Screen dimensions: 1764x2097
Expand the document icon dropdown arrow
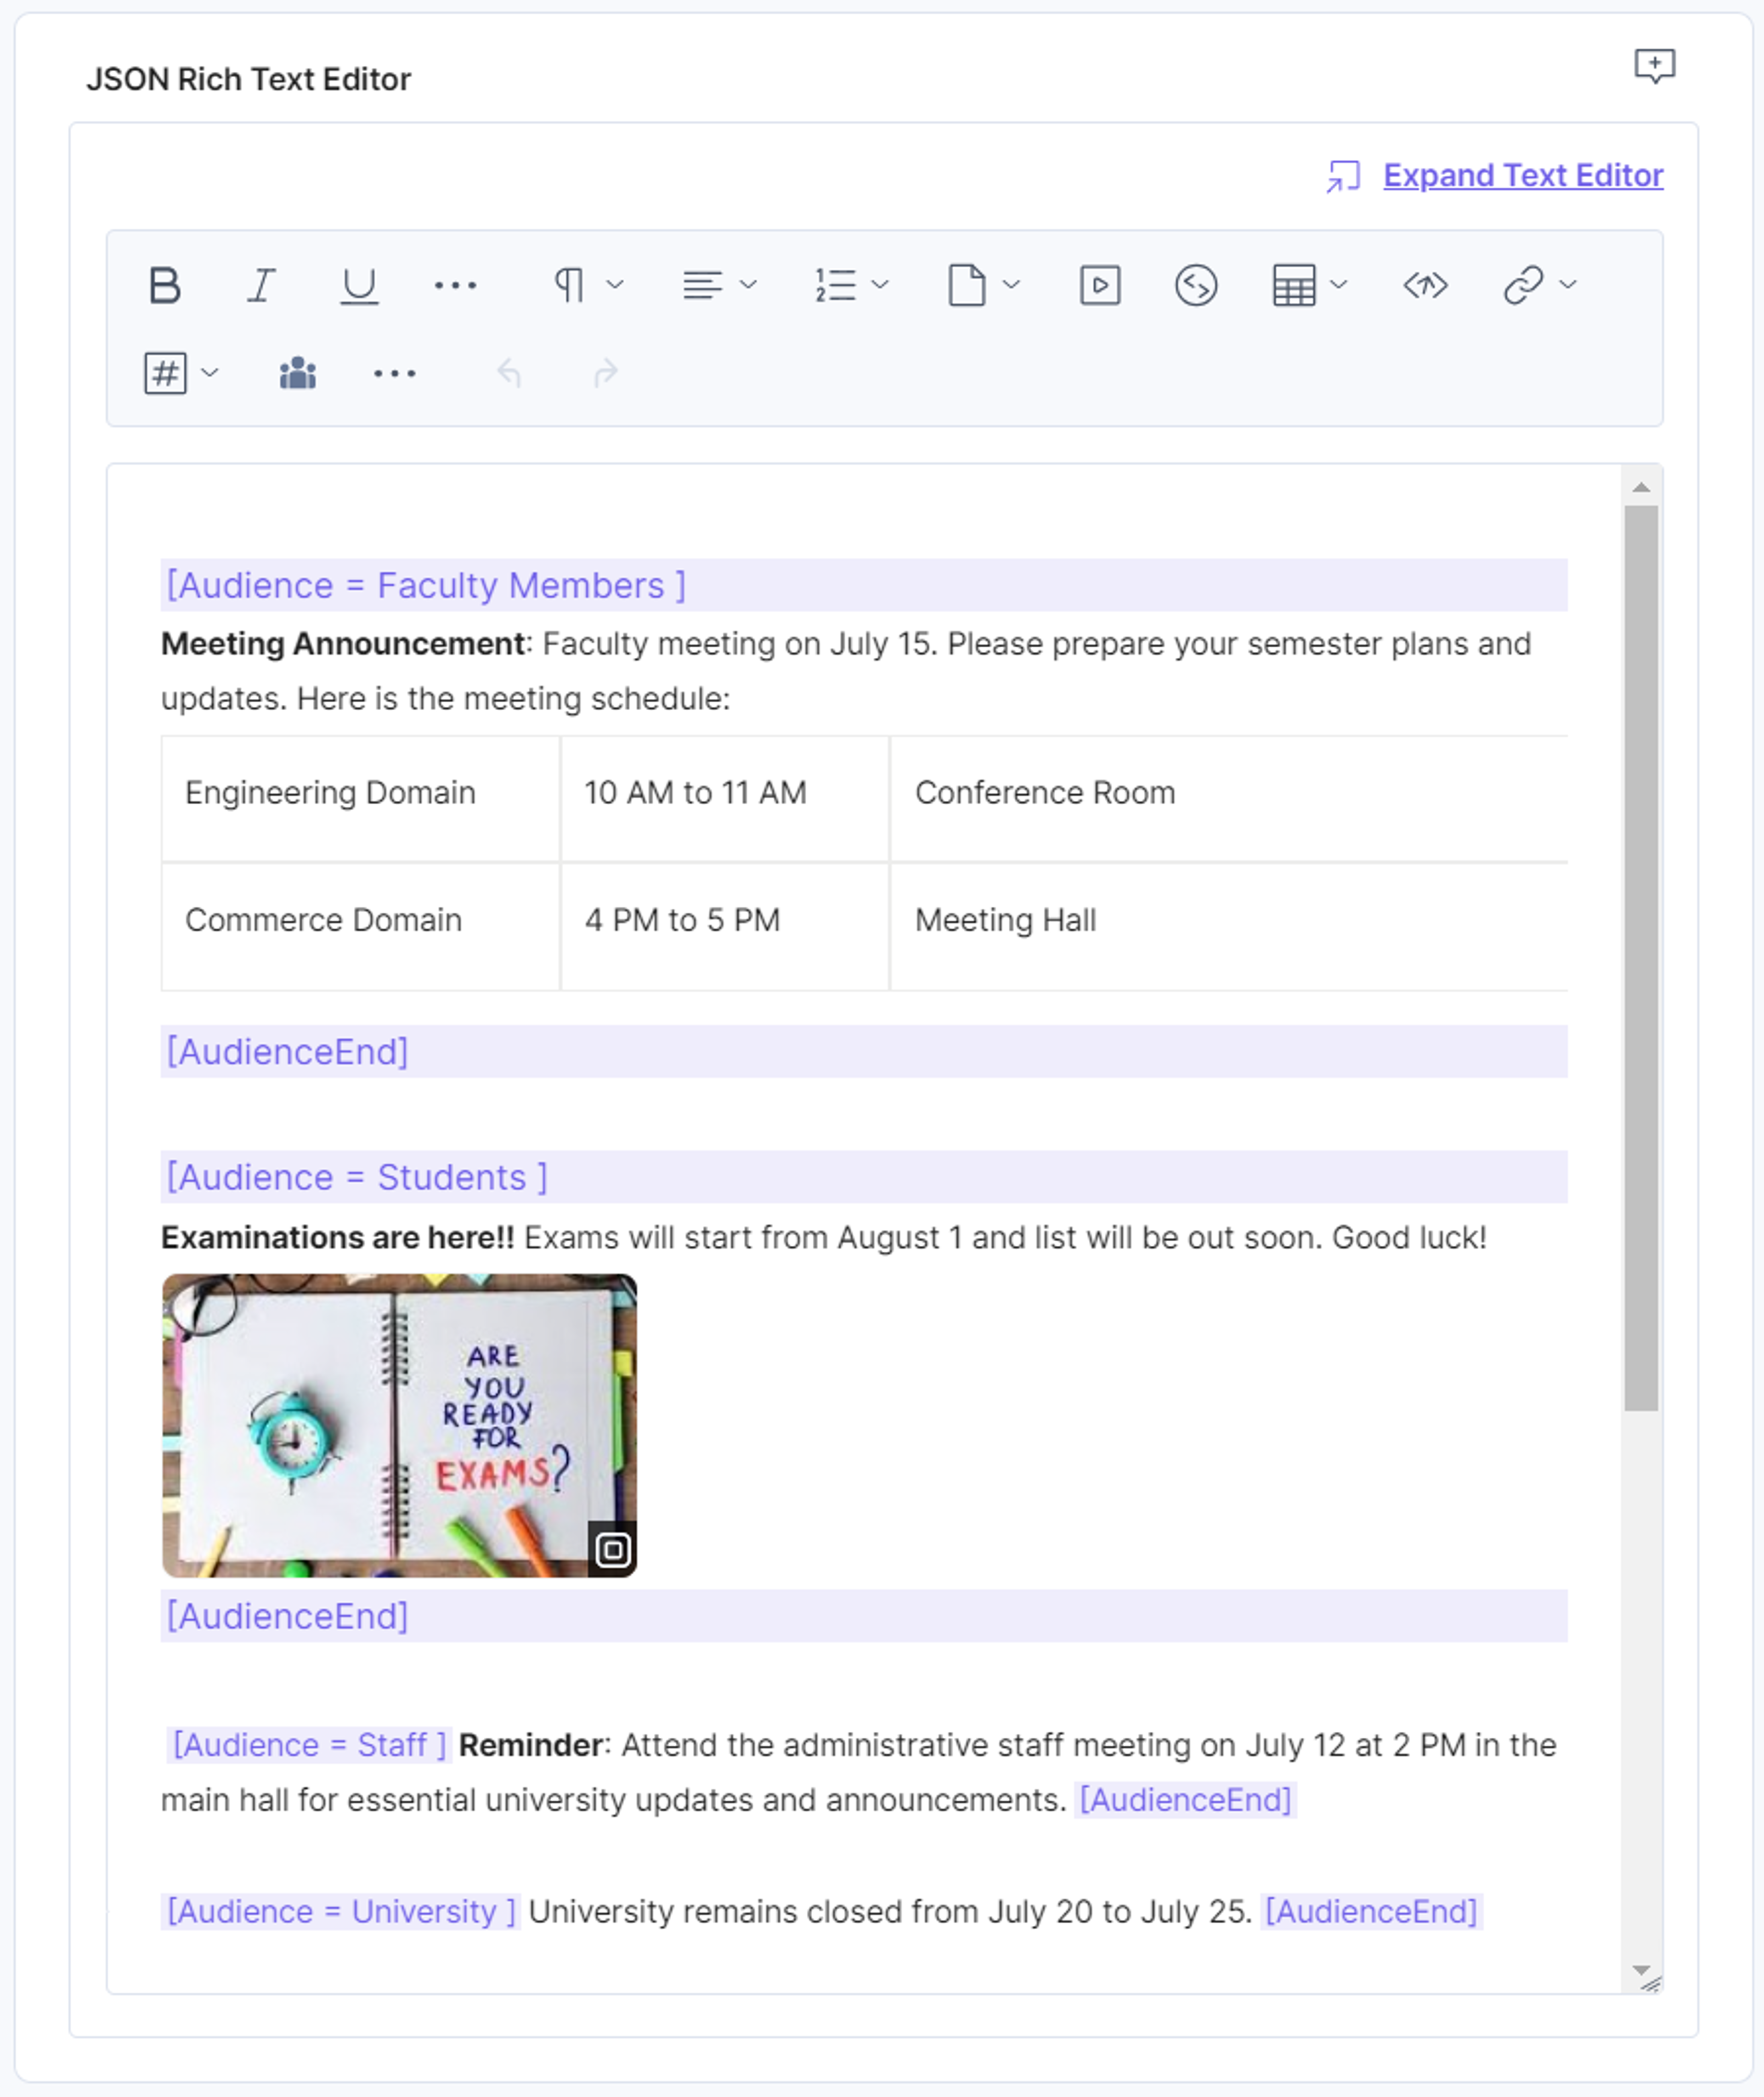tap(1011, 285)
